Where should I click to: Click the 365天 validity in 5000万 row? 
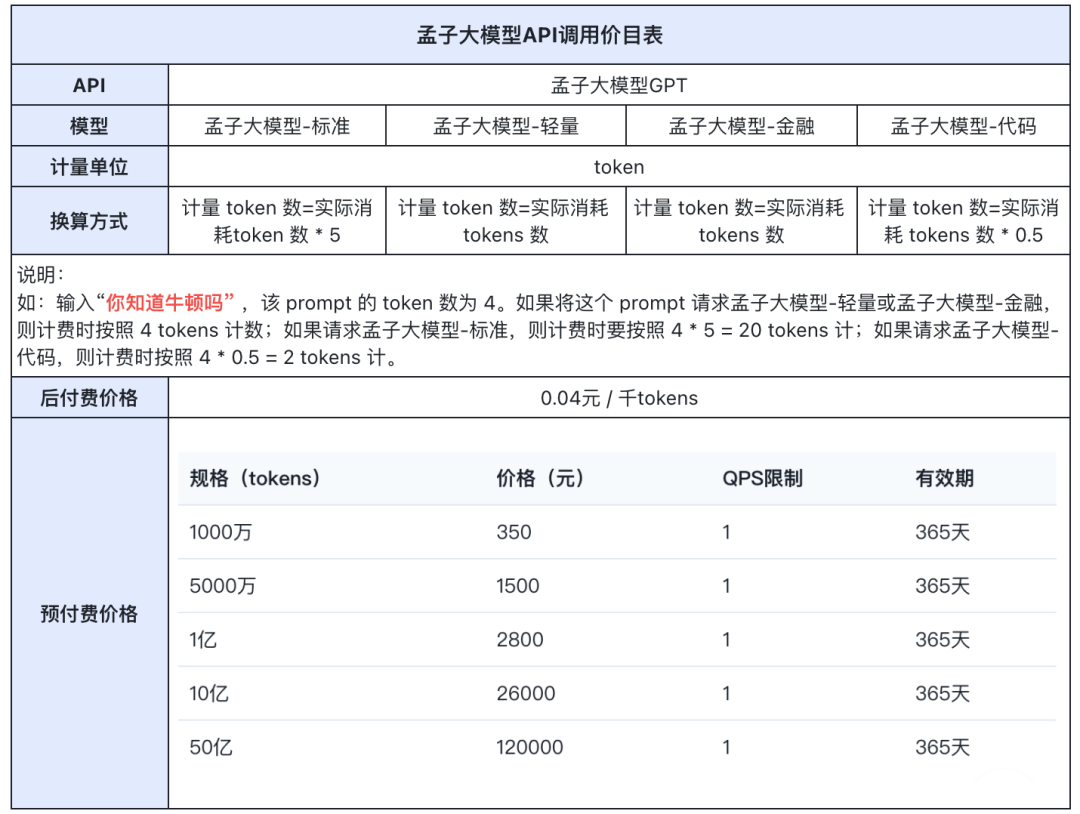point(942,585)
